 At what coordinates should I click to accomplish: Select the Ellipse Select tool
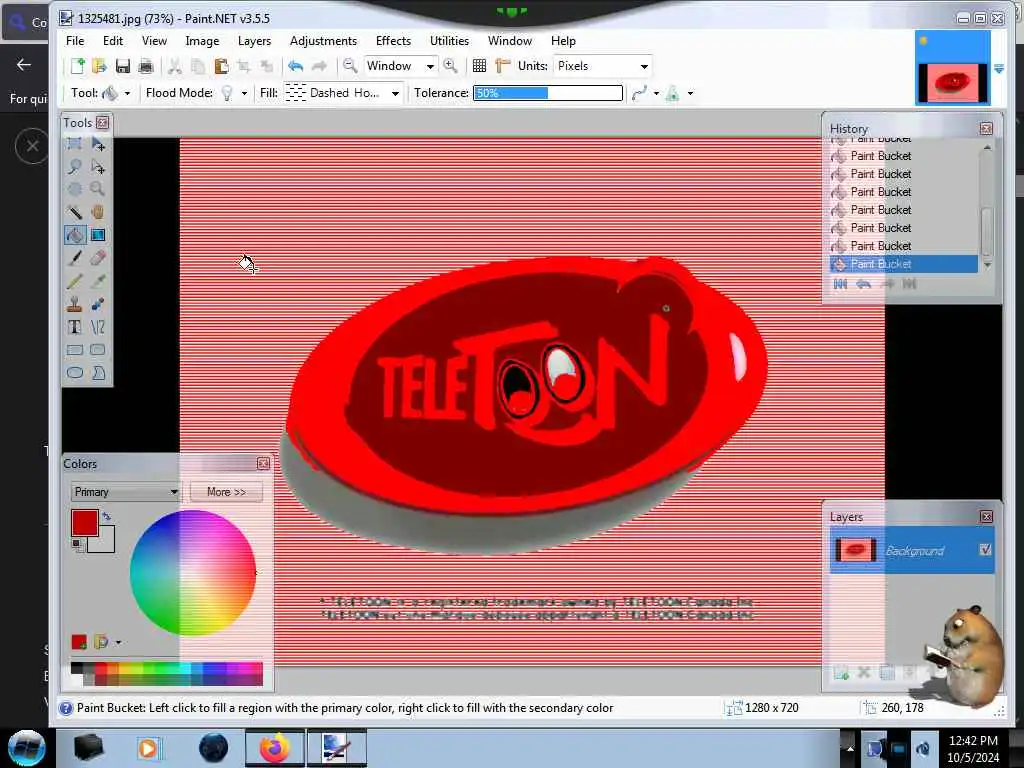(x=74, y=189)
